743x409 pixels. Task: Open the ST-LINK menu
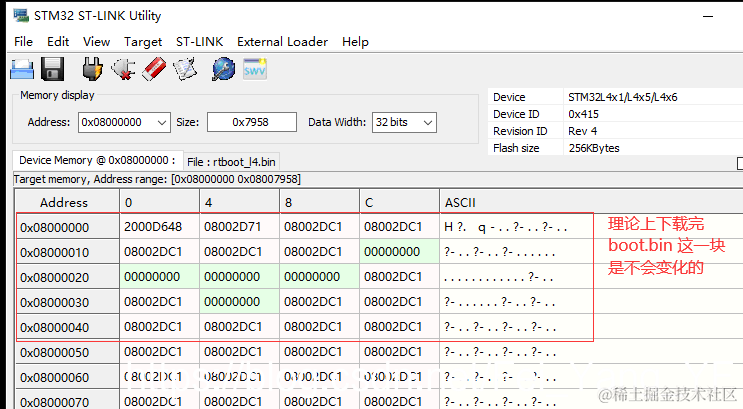[x=199, y=42]
